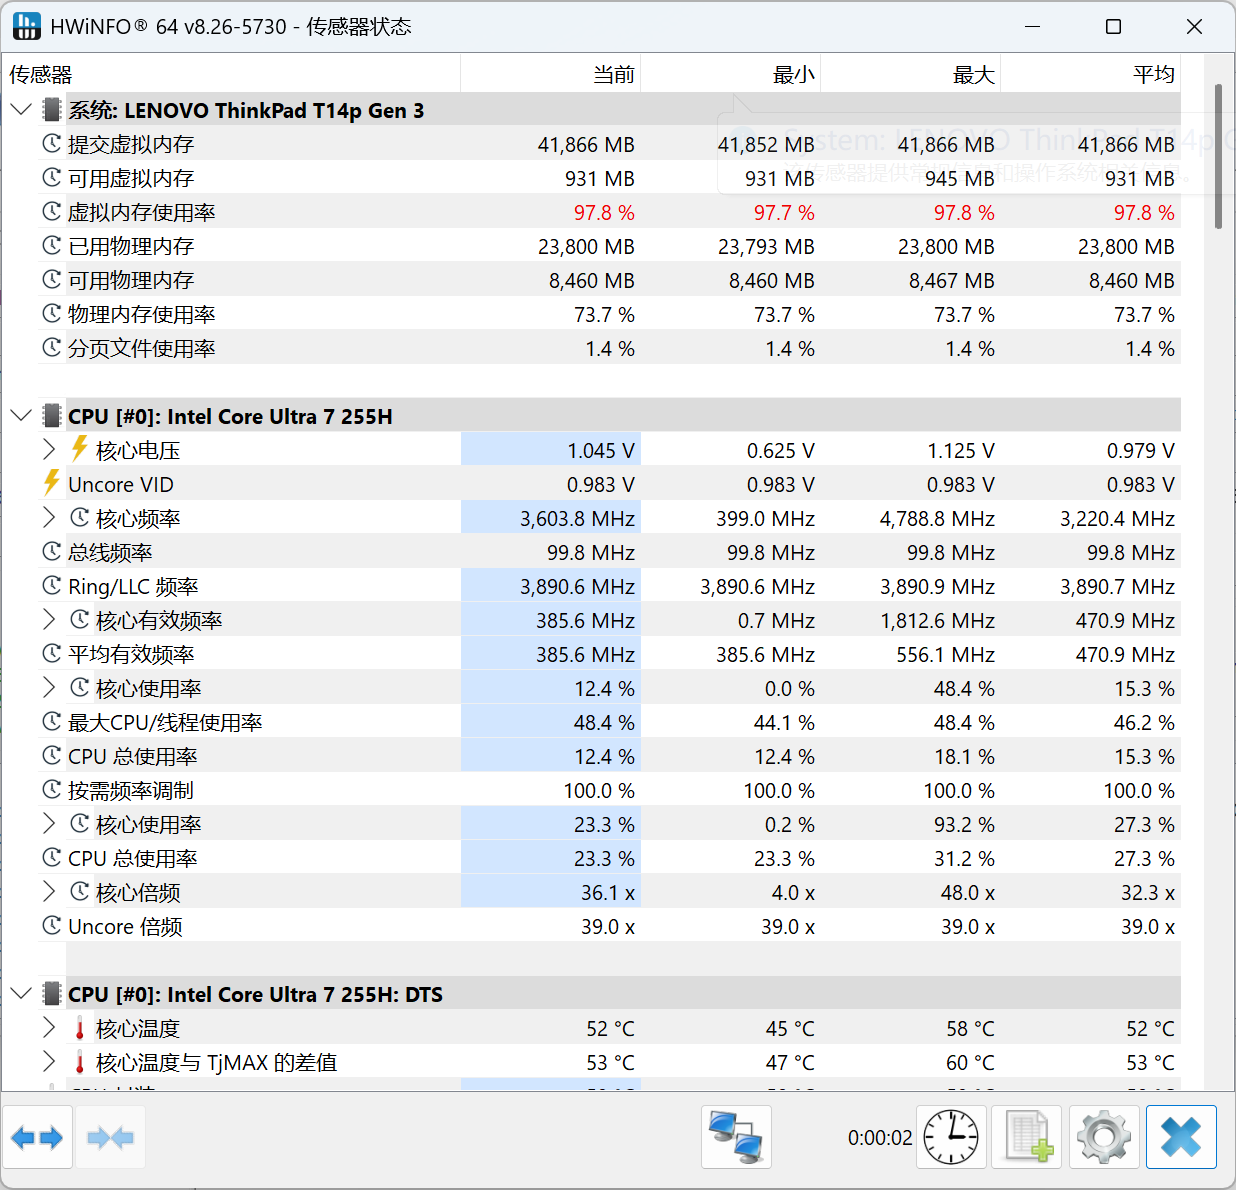Click the 0.625 V minimum voltage
The width and height of the screenshot is (1236, 1190).
coord(781,450)
